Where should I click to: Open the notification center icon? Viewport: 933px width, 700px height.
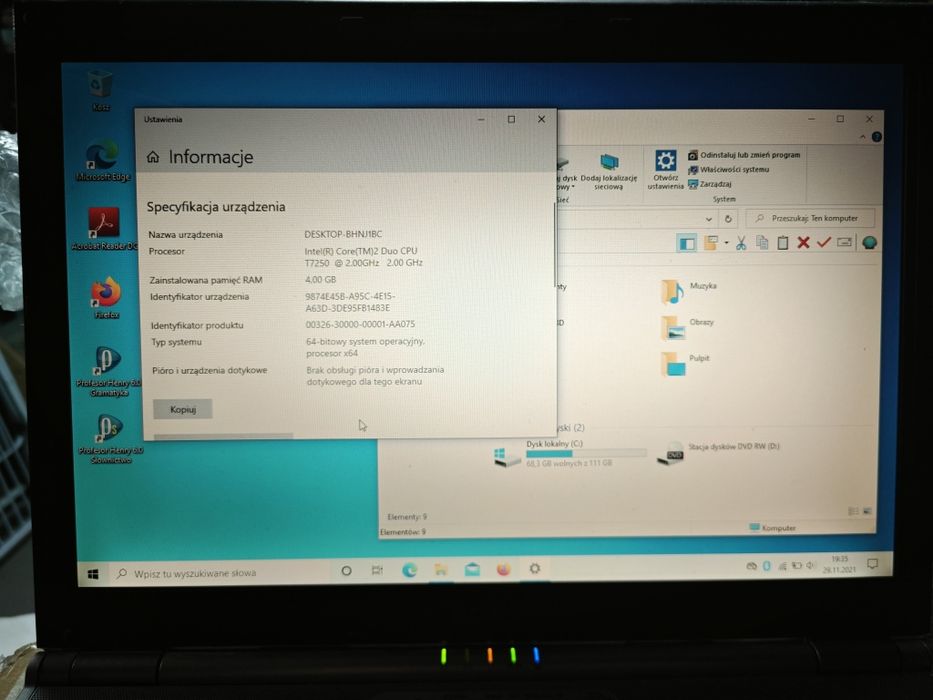872,564
